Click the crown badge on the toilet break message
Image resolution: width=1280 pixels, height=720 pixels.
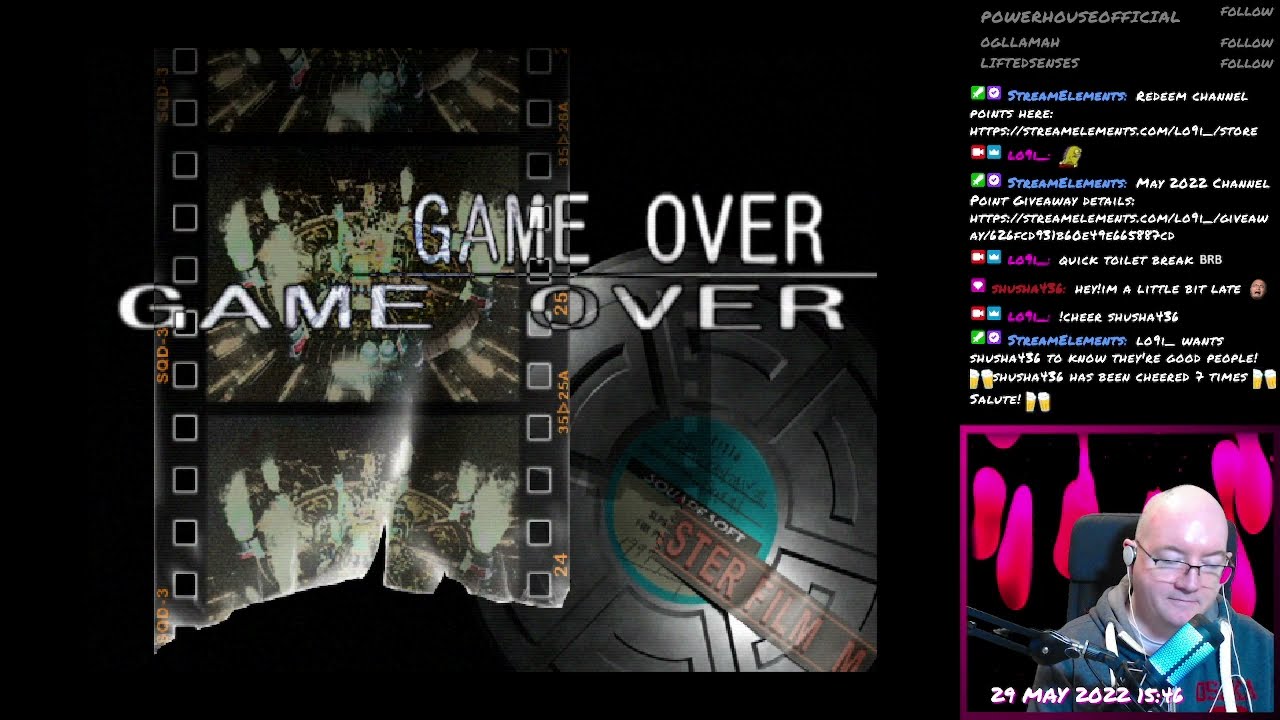[994, 258]
